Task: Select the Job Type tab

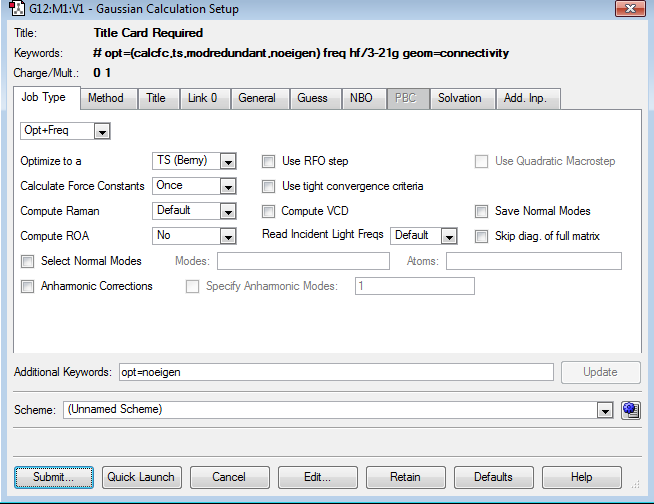Action: coord(47,98)
